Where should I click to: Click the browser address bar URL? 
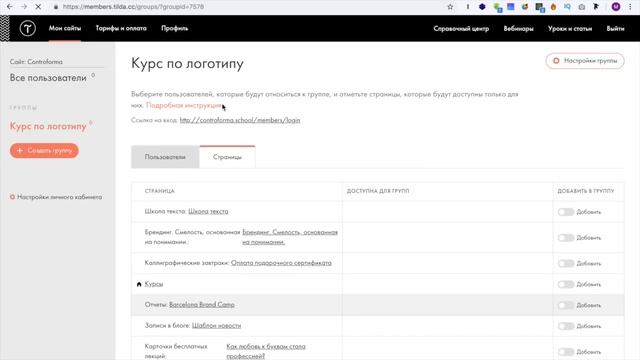133,7
